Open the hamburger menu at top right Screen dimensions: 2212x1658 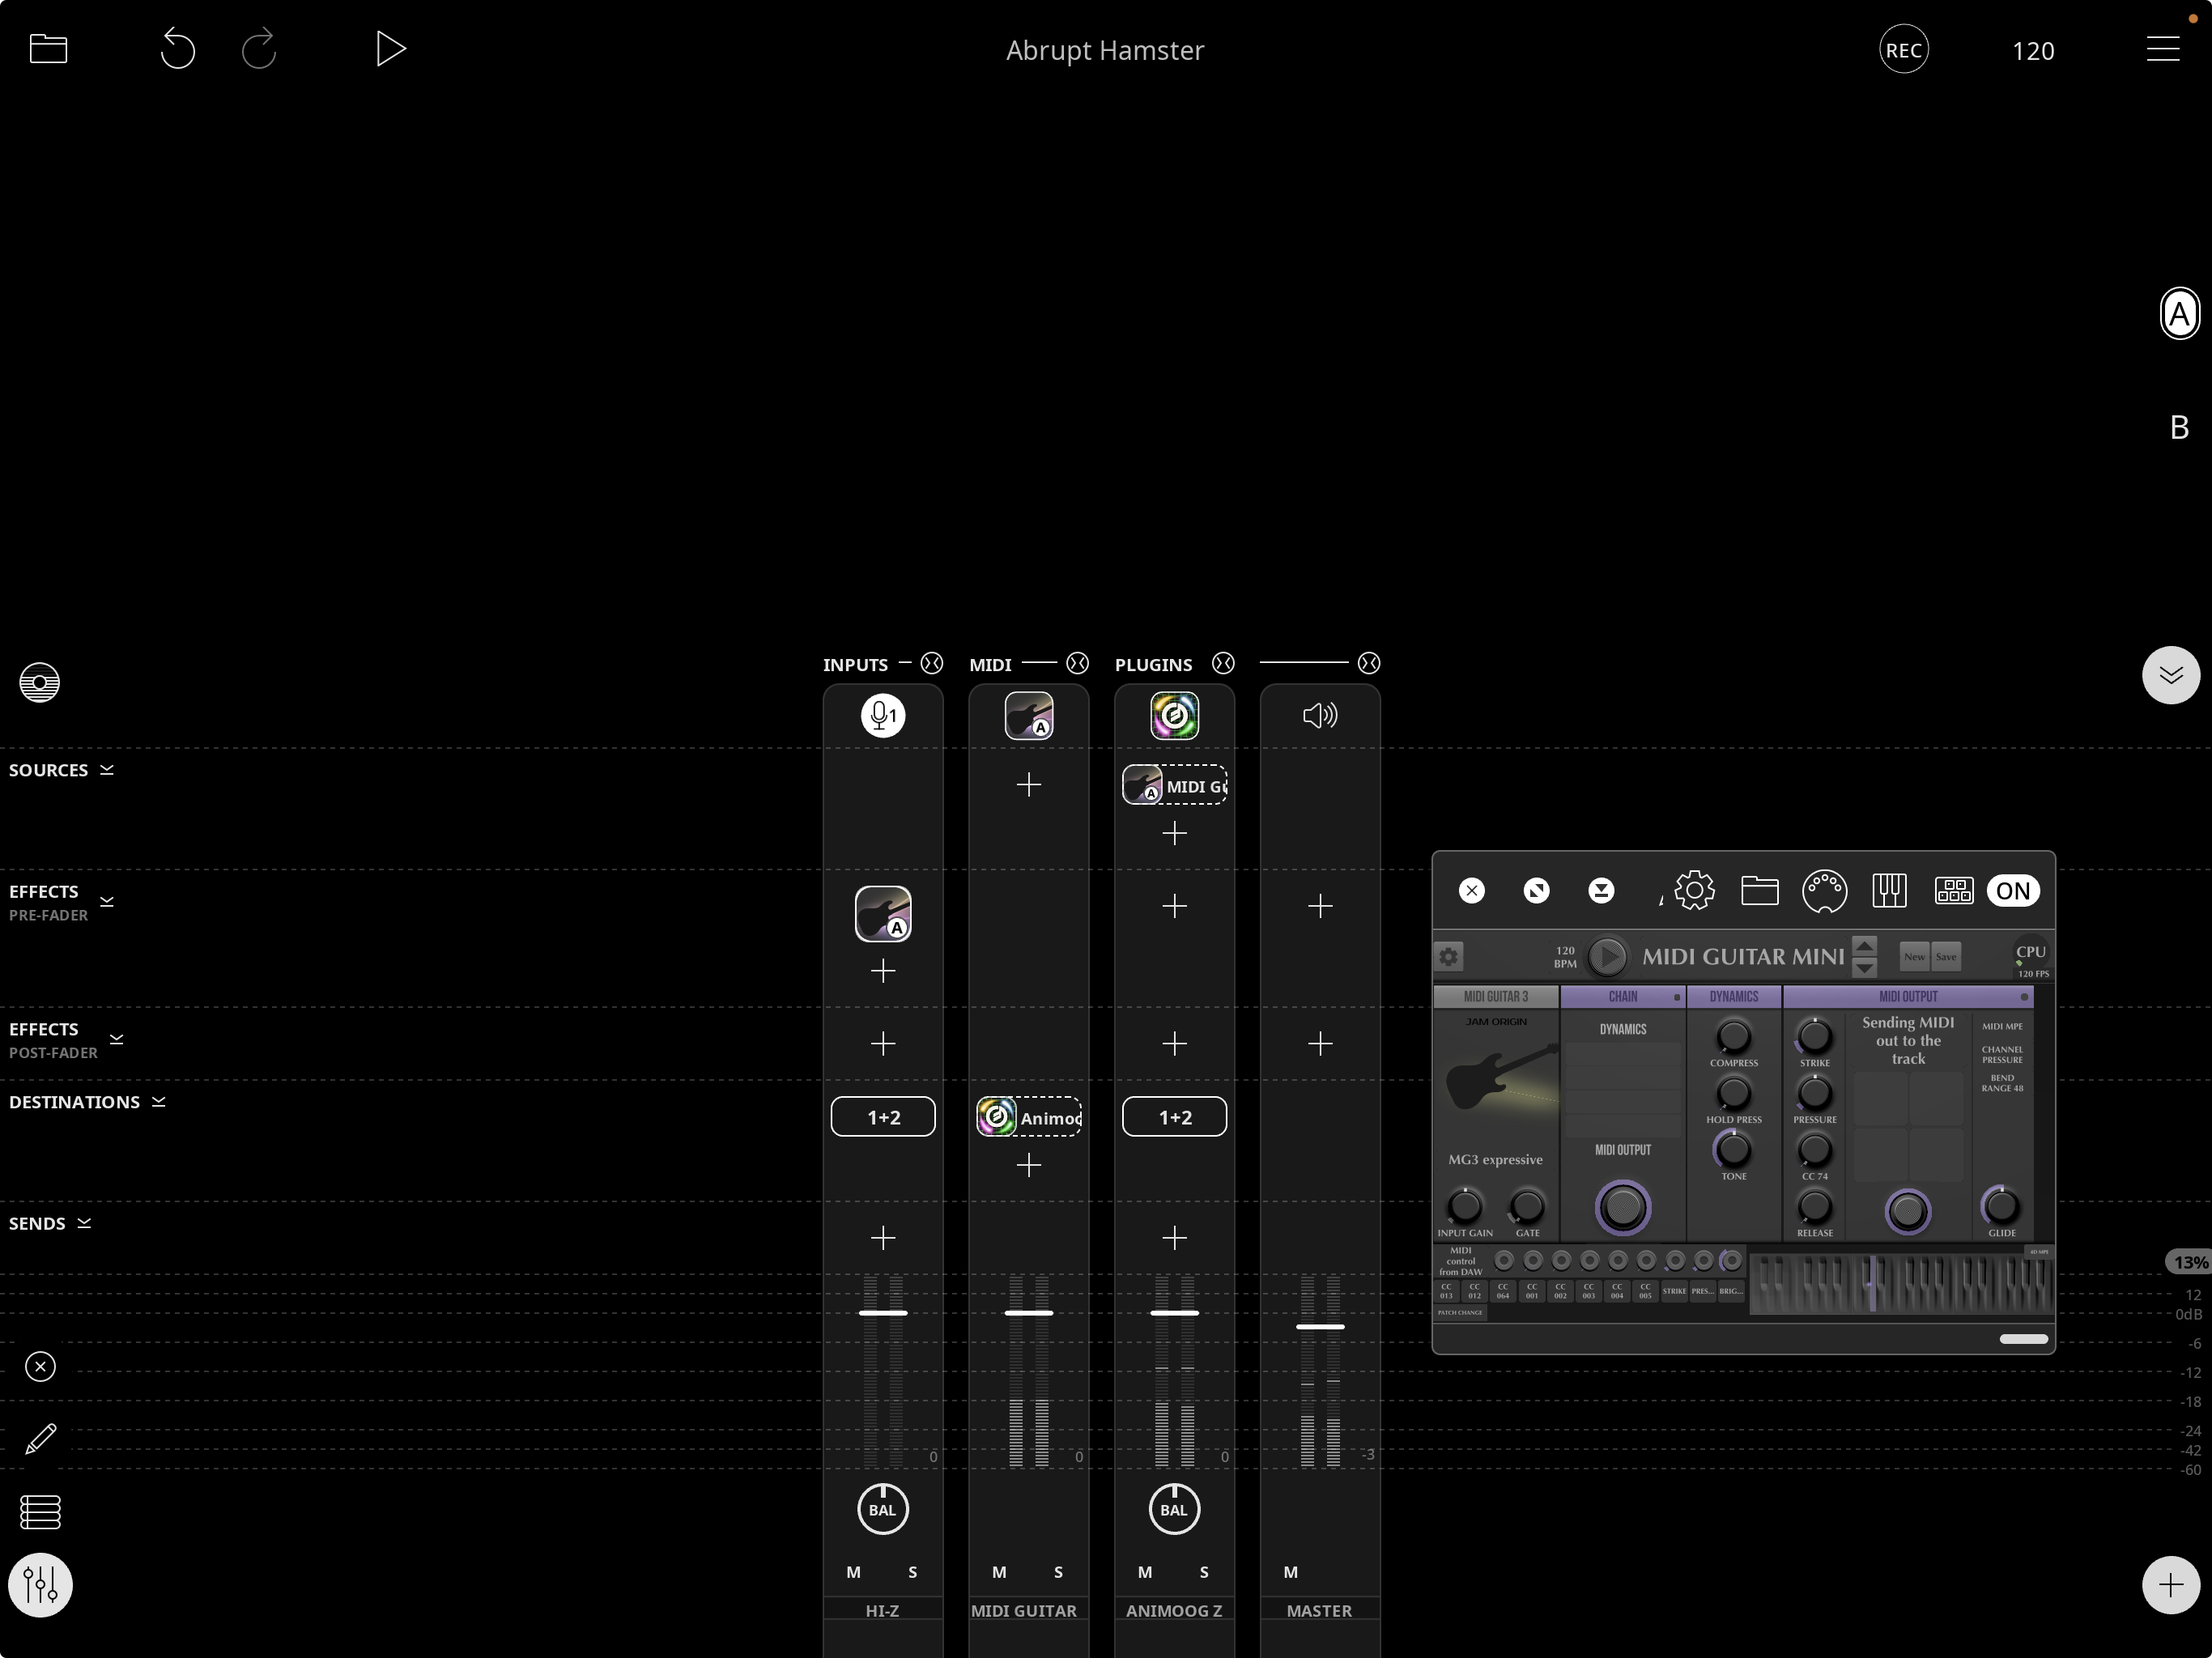2162,49
